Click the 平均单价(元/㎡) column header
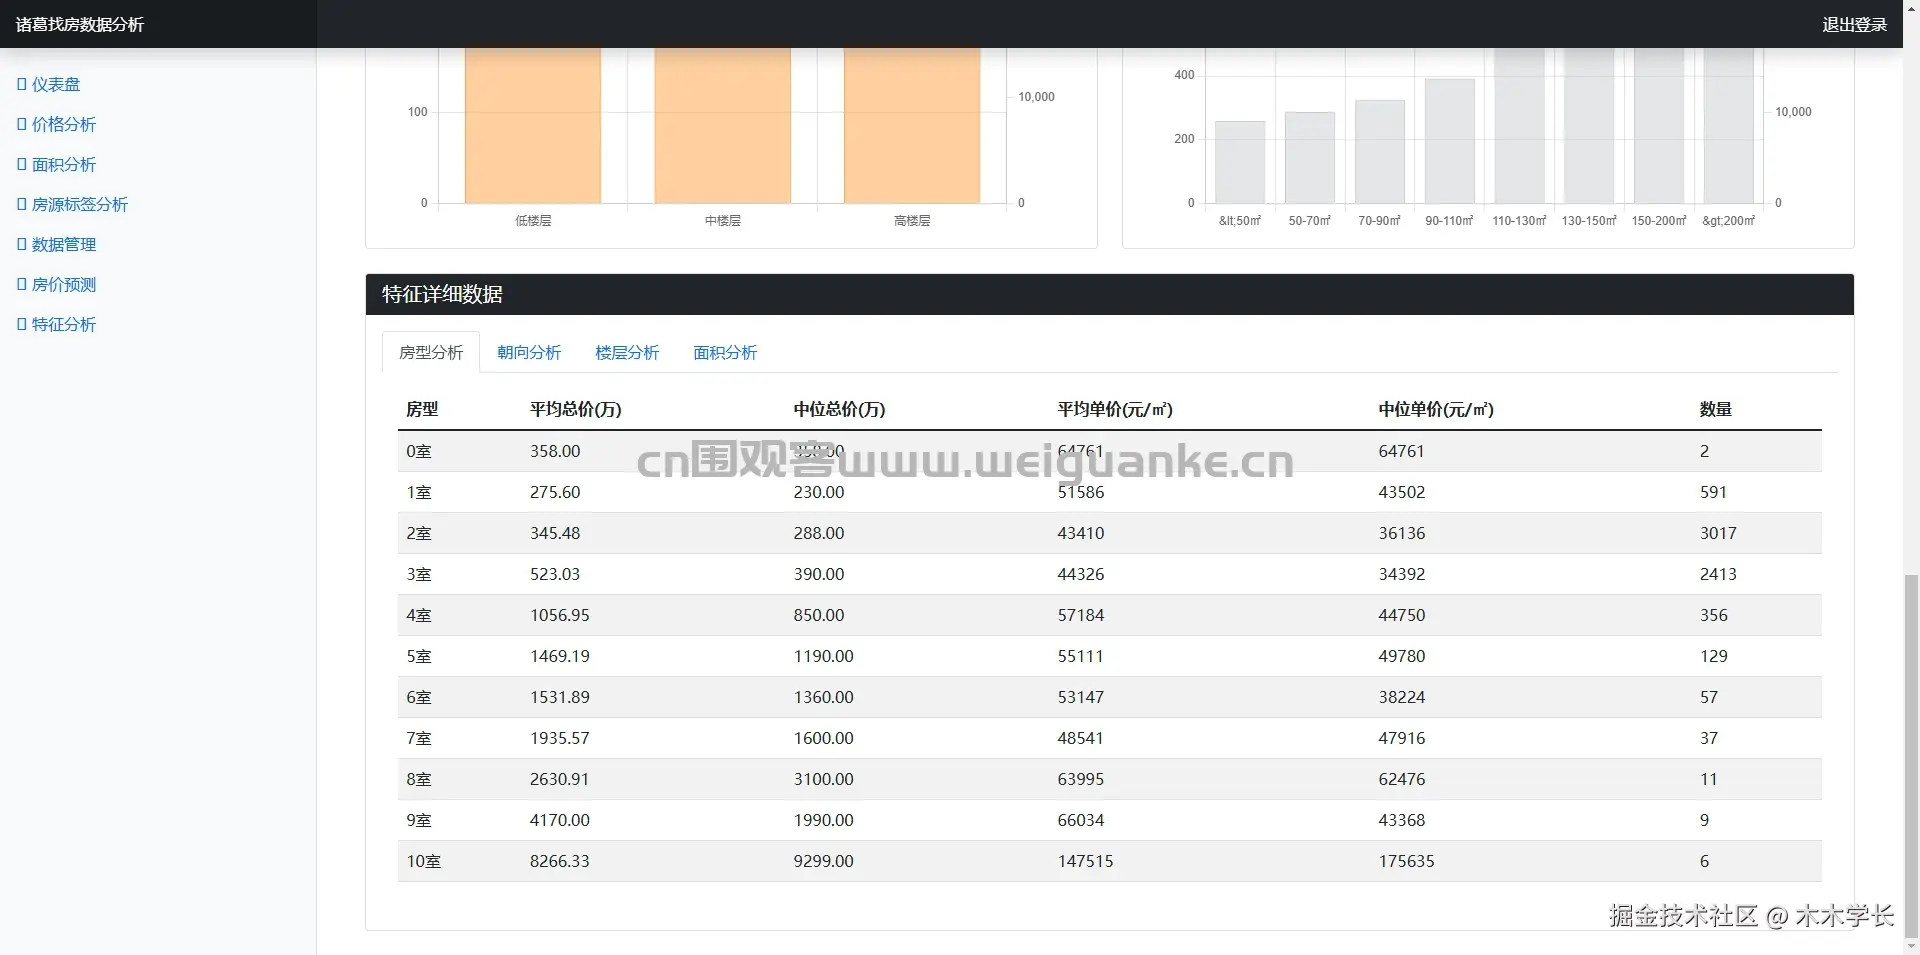Viewport: 1920px width, 955px height. pos(1115,409)
